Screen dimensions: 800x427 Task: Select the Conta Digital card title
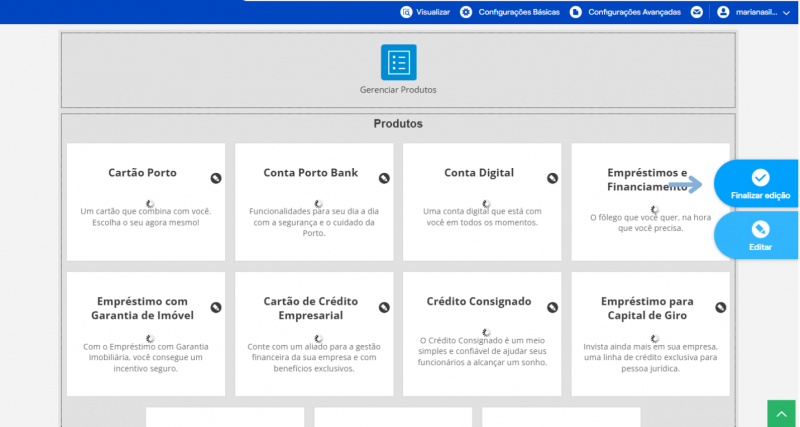(x=479, y=172)
